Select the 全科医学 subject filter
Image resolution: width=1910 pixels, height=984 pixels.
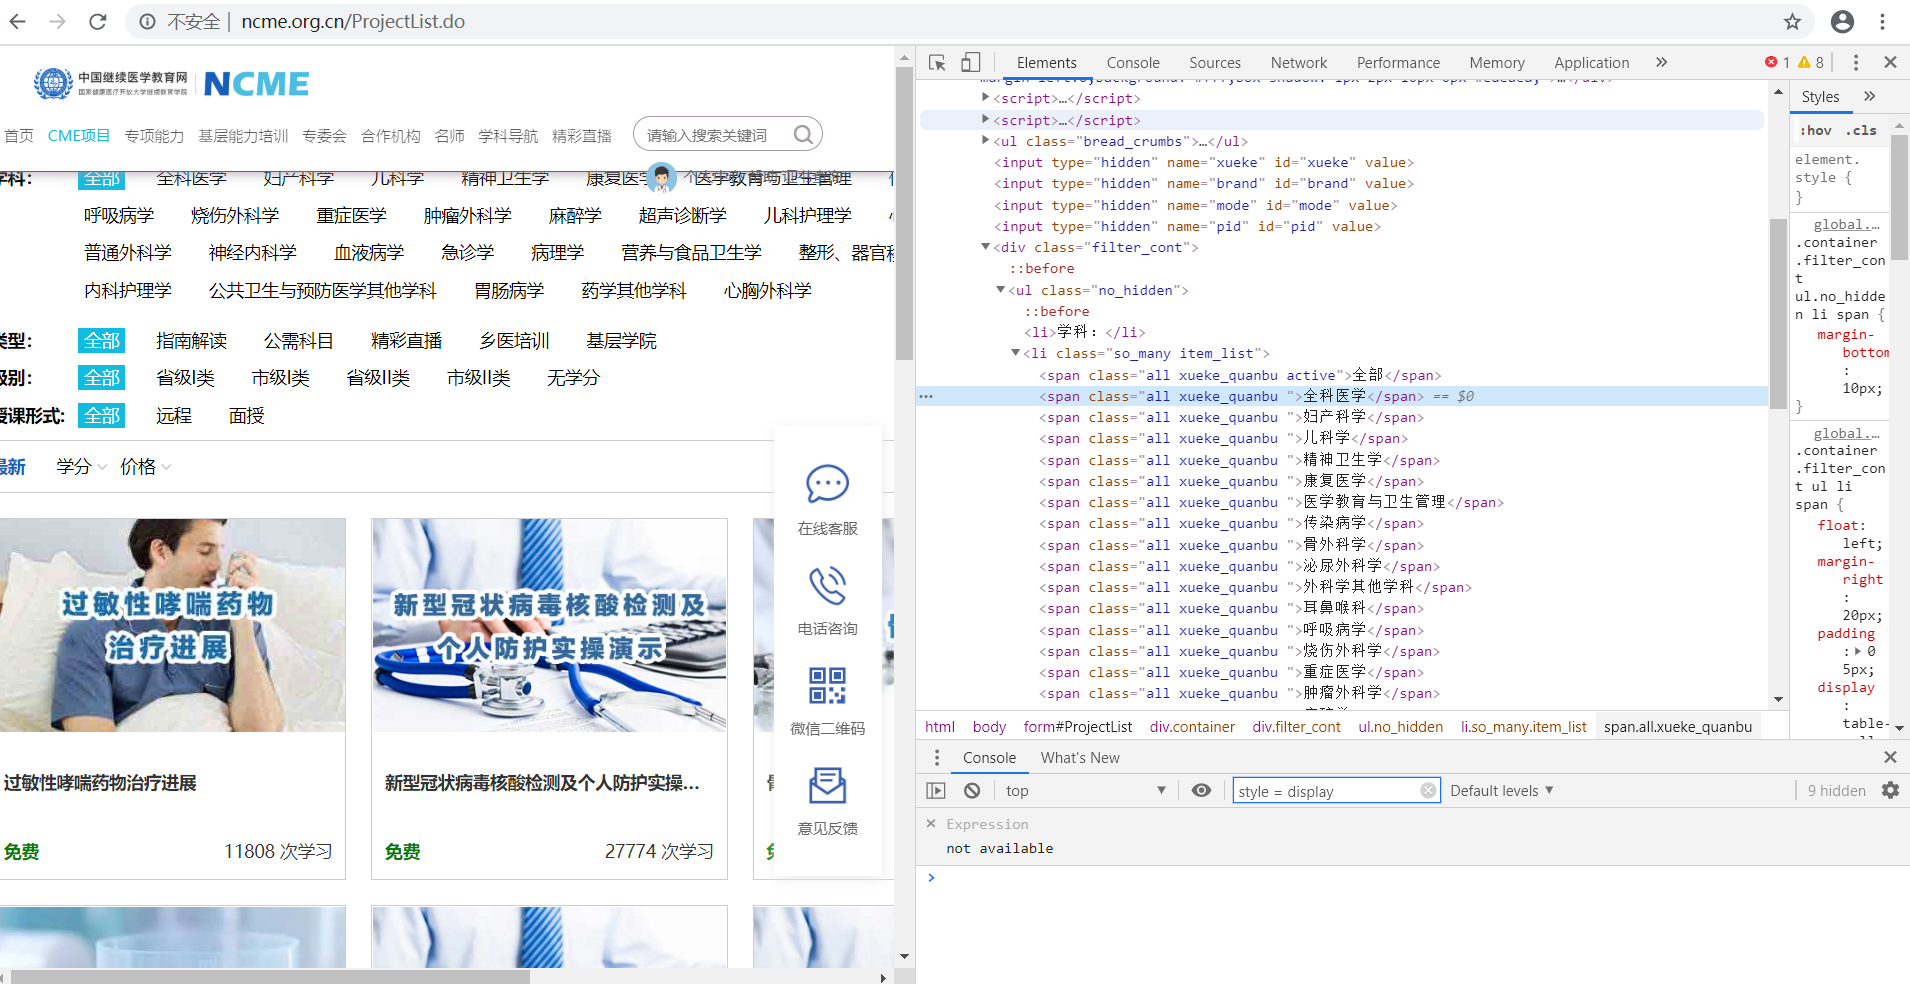[191, 179]
